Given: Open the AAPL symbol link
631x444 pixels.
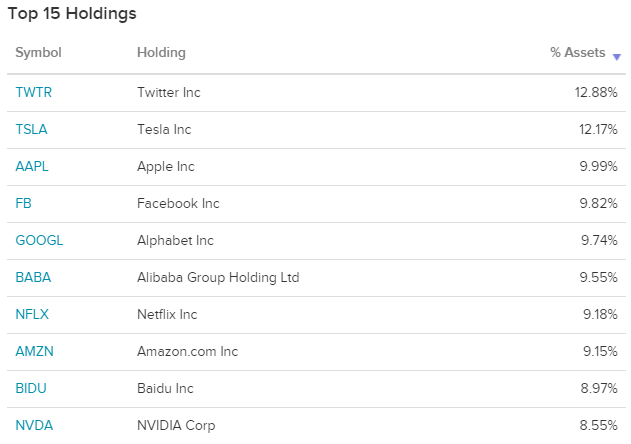Looking at the screenshot, I should 32,166.
